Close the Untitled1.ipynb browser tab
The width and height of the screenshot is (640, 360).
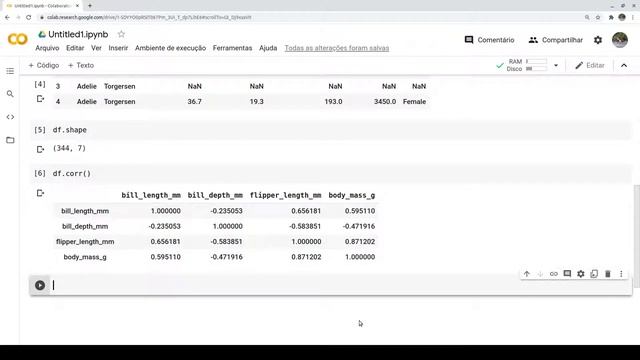click(77, 6)
